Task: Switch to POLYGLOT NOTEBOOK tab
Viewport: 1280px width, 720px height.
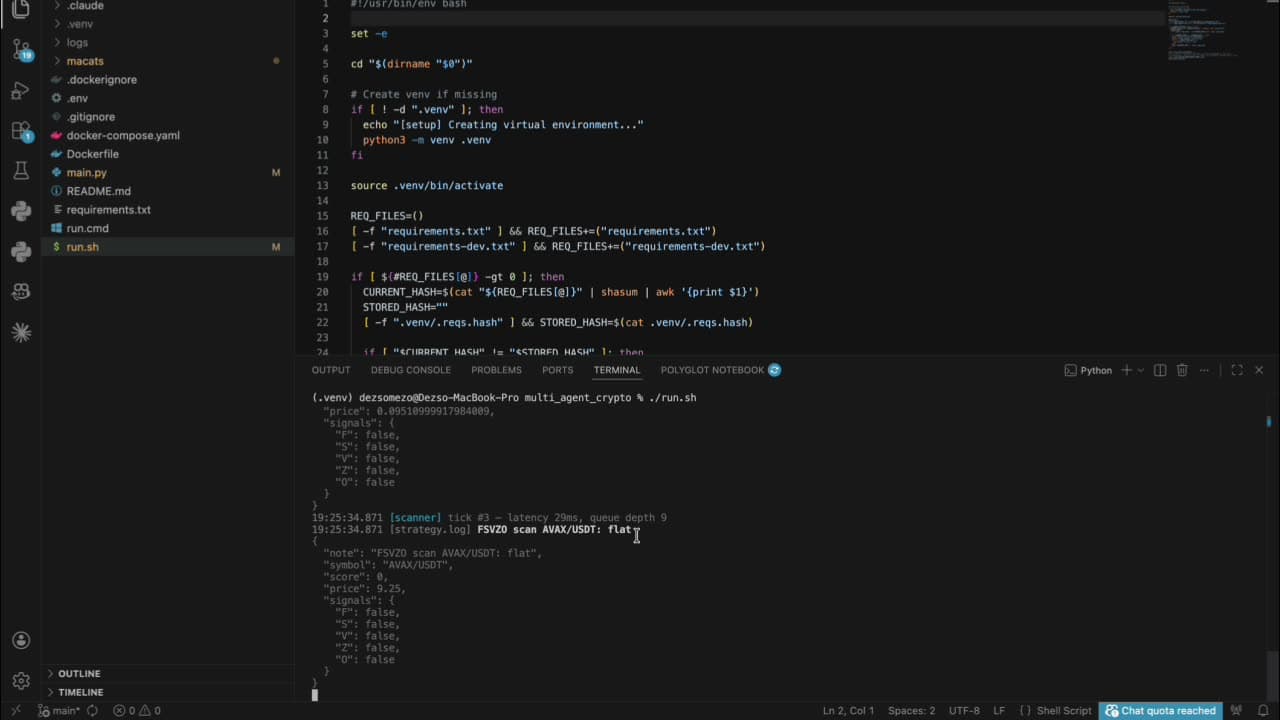Action: [712, 370]
